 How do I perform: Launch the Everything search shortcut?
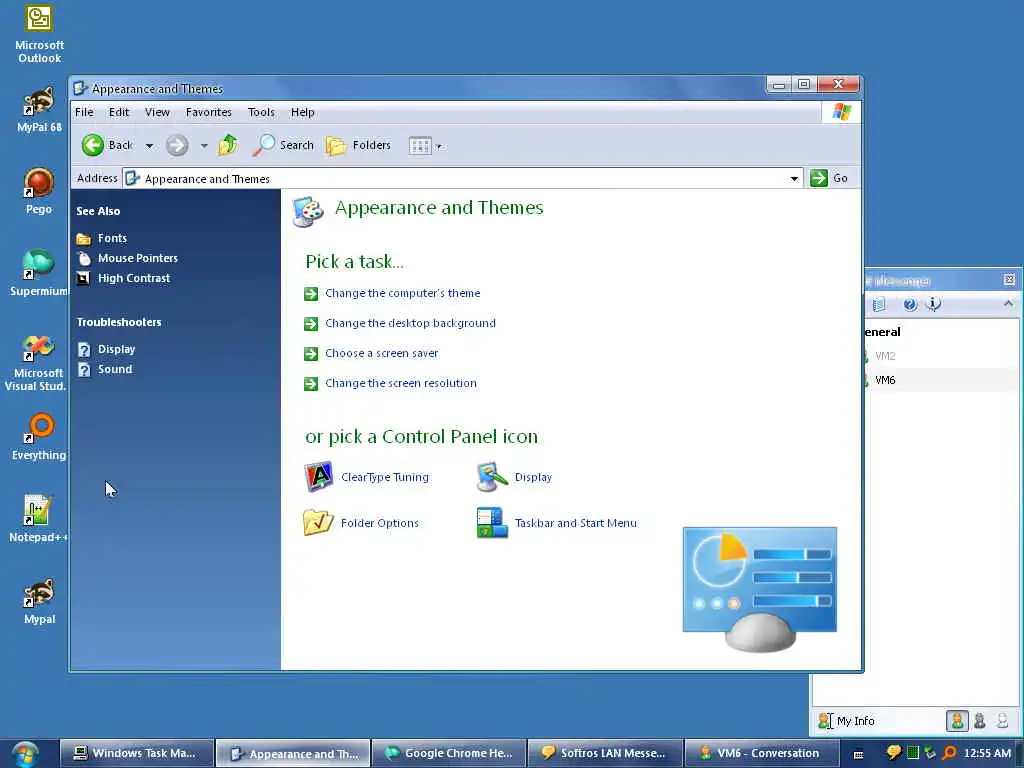(x=39, y=437)
